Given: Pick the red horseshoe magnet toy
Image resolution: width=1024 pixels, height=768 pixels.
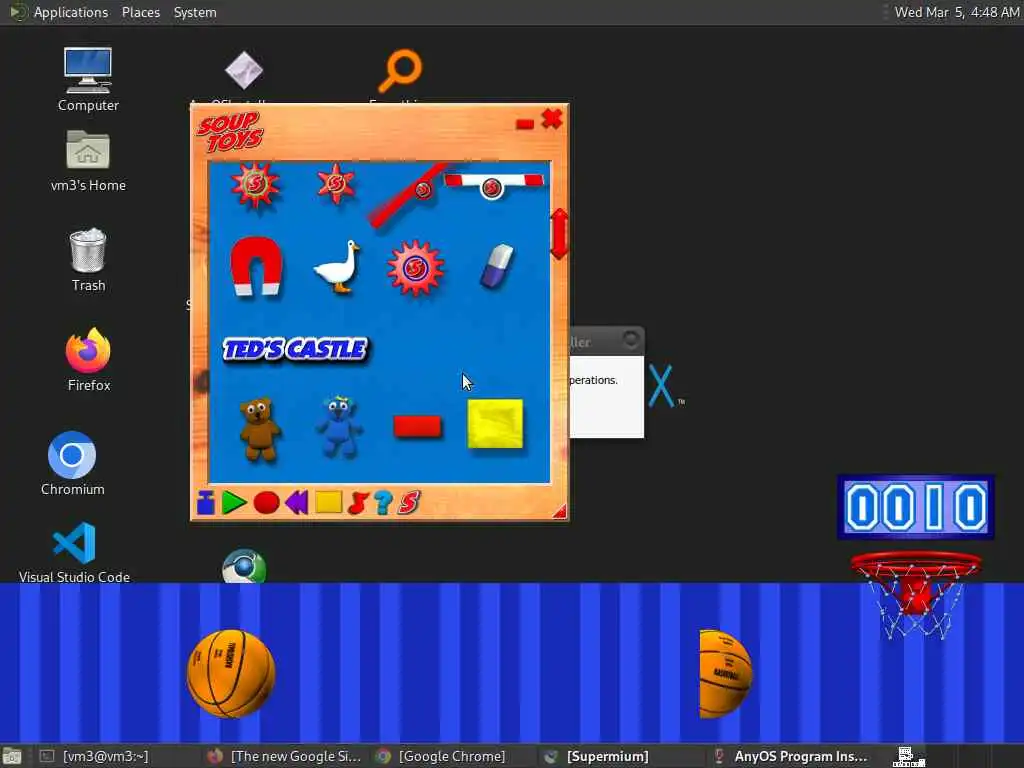Looking at the screenshot, I should tap(257, 266).
